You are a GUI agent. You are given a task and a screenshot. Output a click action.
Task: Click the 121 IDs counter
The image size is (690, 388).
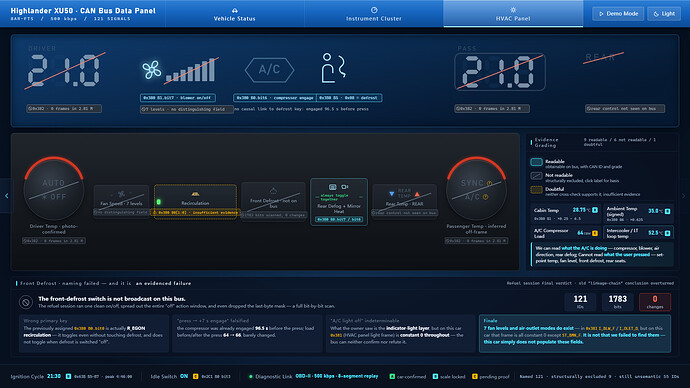click(580, 301)
